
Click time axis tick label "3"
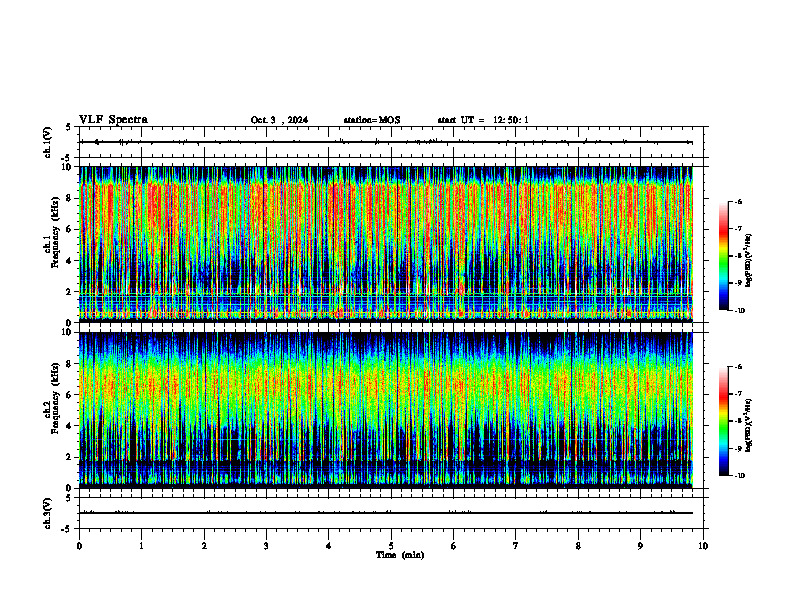(266, 546)
